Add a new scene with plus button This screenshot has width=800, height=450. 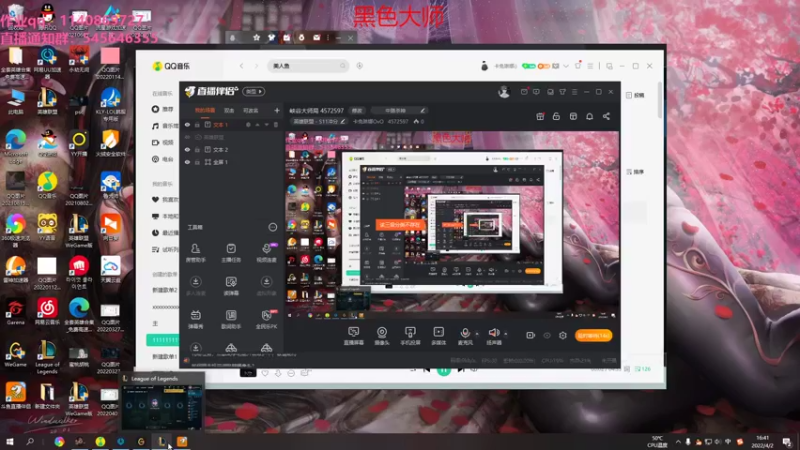(277, 110)
